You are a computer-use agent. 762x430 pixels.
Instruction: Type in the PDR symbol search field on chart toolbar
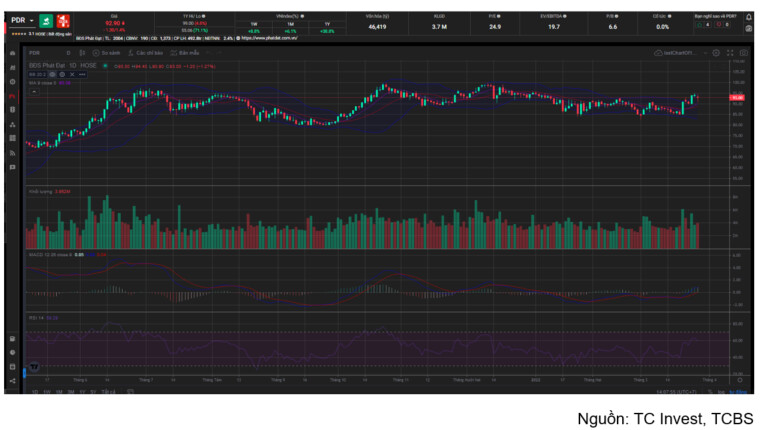coord(40,52)
